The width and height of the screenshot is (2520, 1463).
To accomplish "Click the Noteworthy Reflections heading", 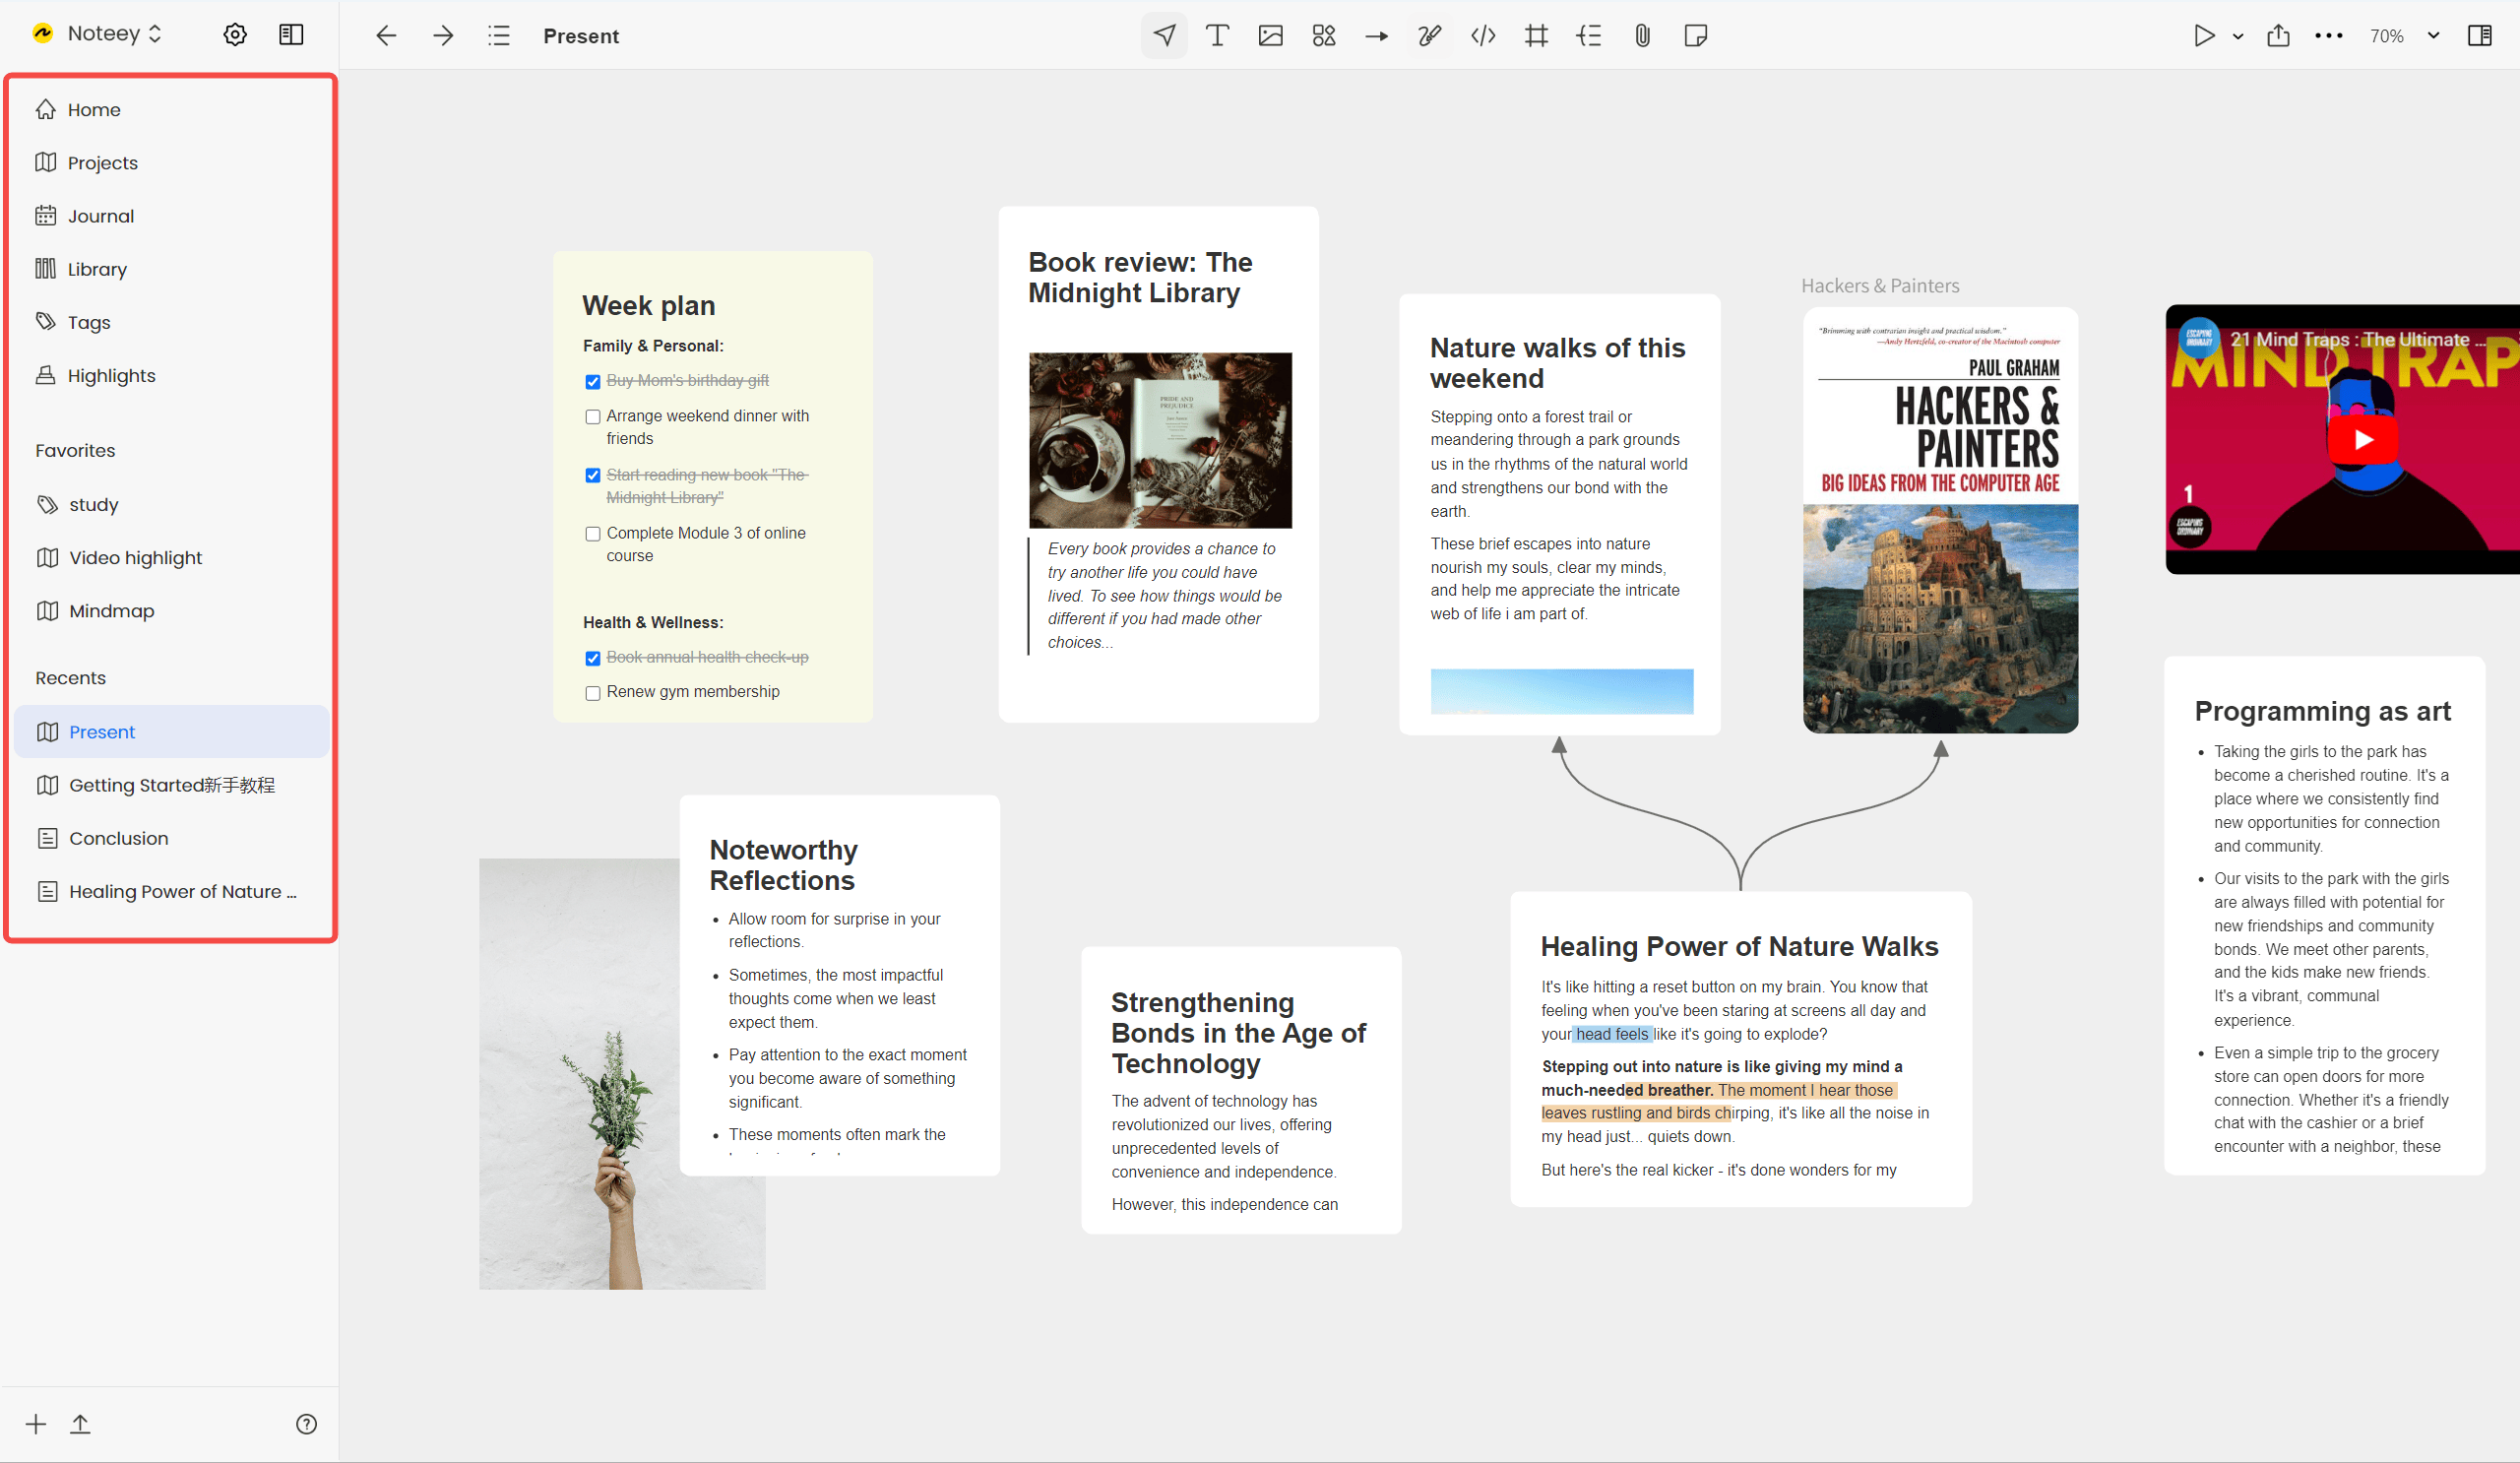I will click(783, 865).
